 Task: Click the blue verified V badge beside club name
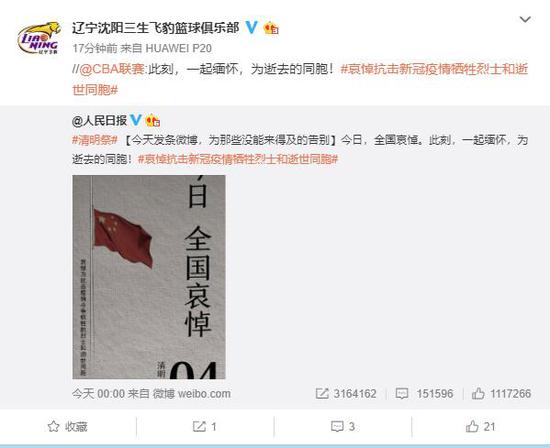tap(251, 27)
